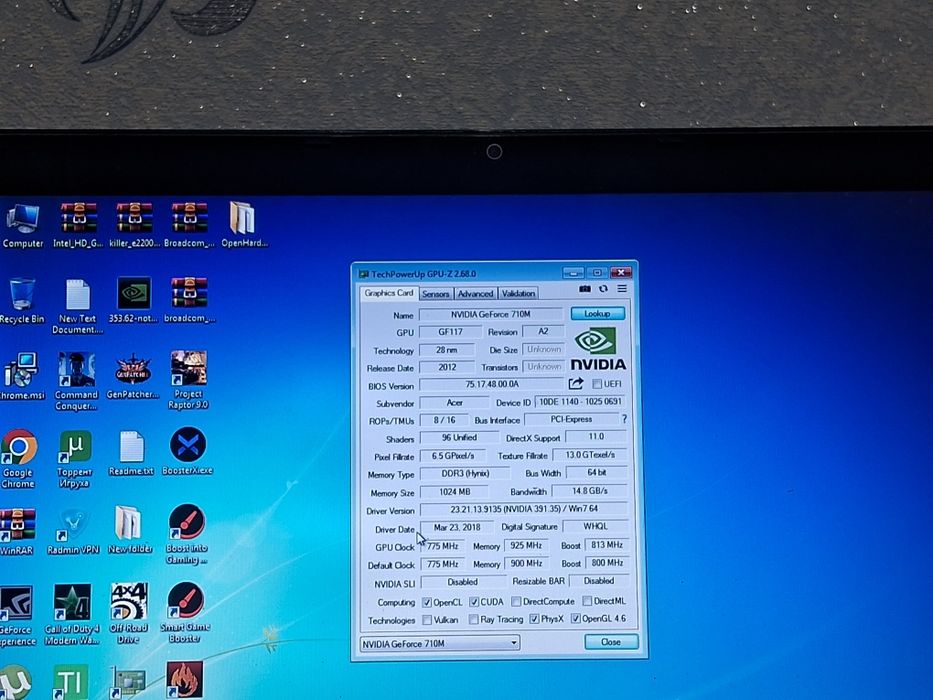Toggle the OpenCL checkbox
Screen dimensions: 933x700
click(x=427, y=602)
